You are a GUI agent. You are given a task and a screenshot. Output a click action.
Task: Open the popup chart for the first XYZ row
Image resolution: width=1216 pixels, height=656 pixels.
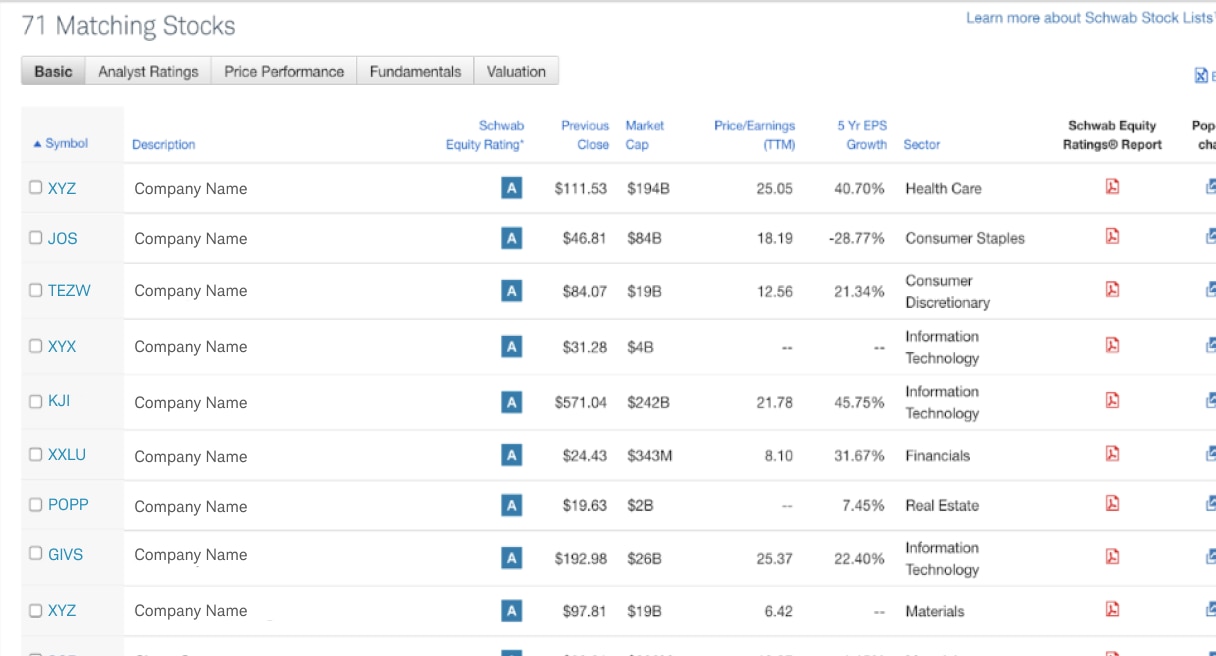pyautogui.click(x=1209, y=188)
